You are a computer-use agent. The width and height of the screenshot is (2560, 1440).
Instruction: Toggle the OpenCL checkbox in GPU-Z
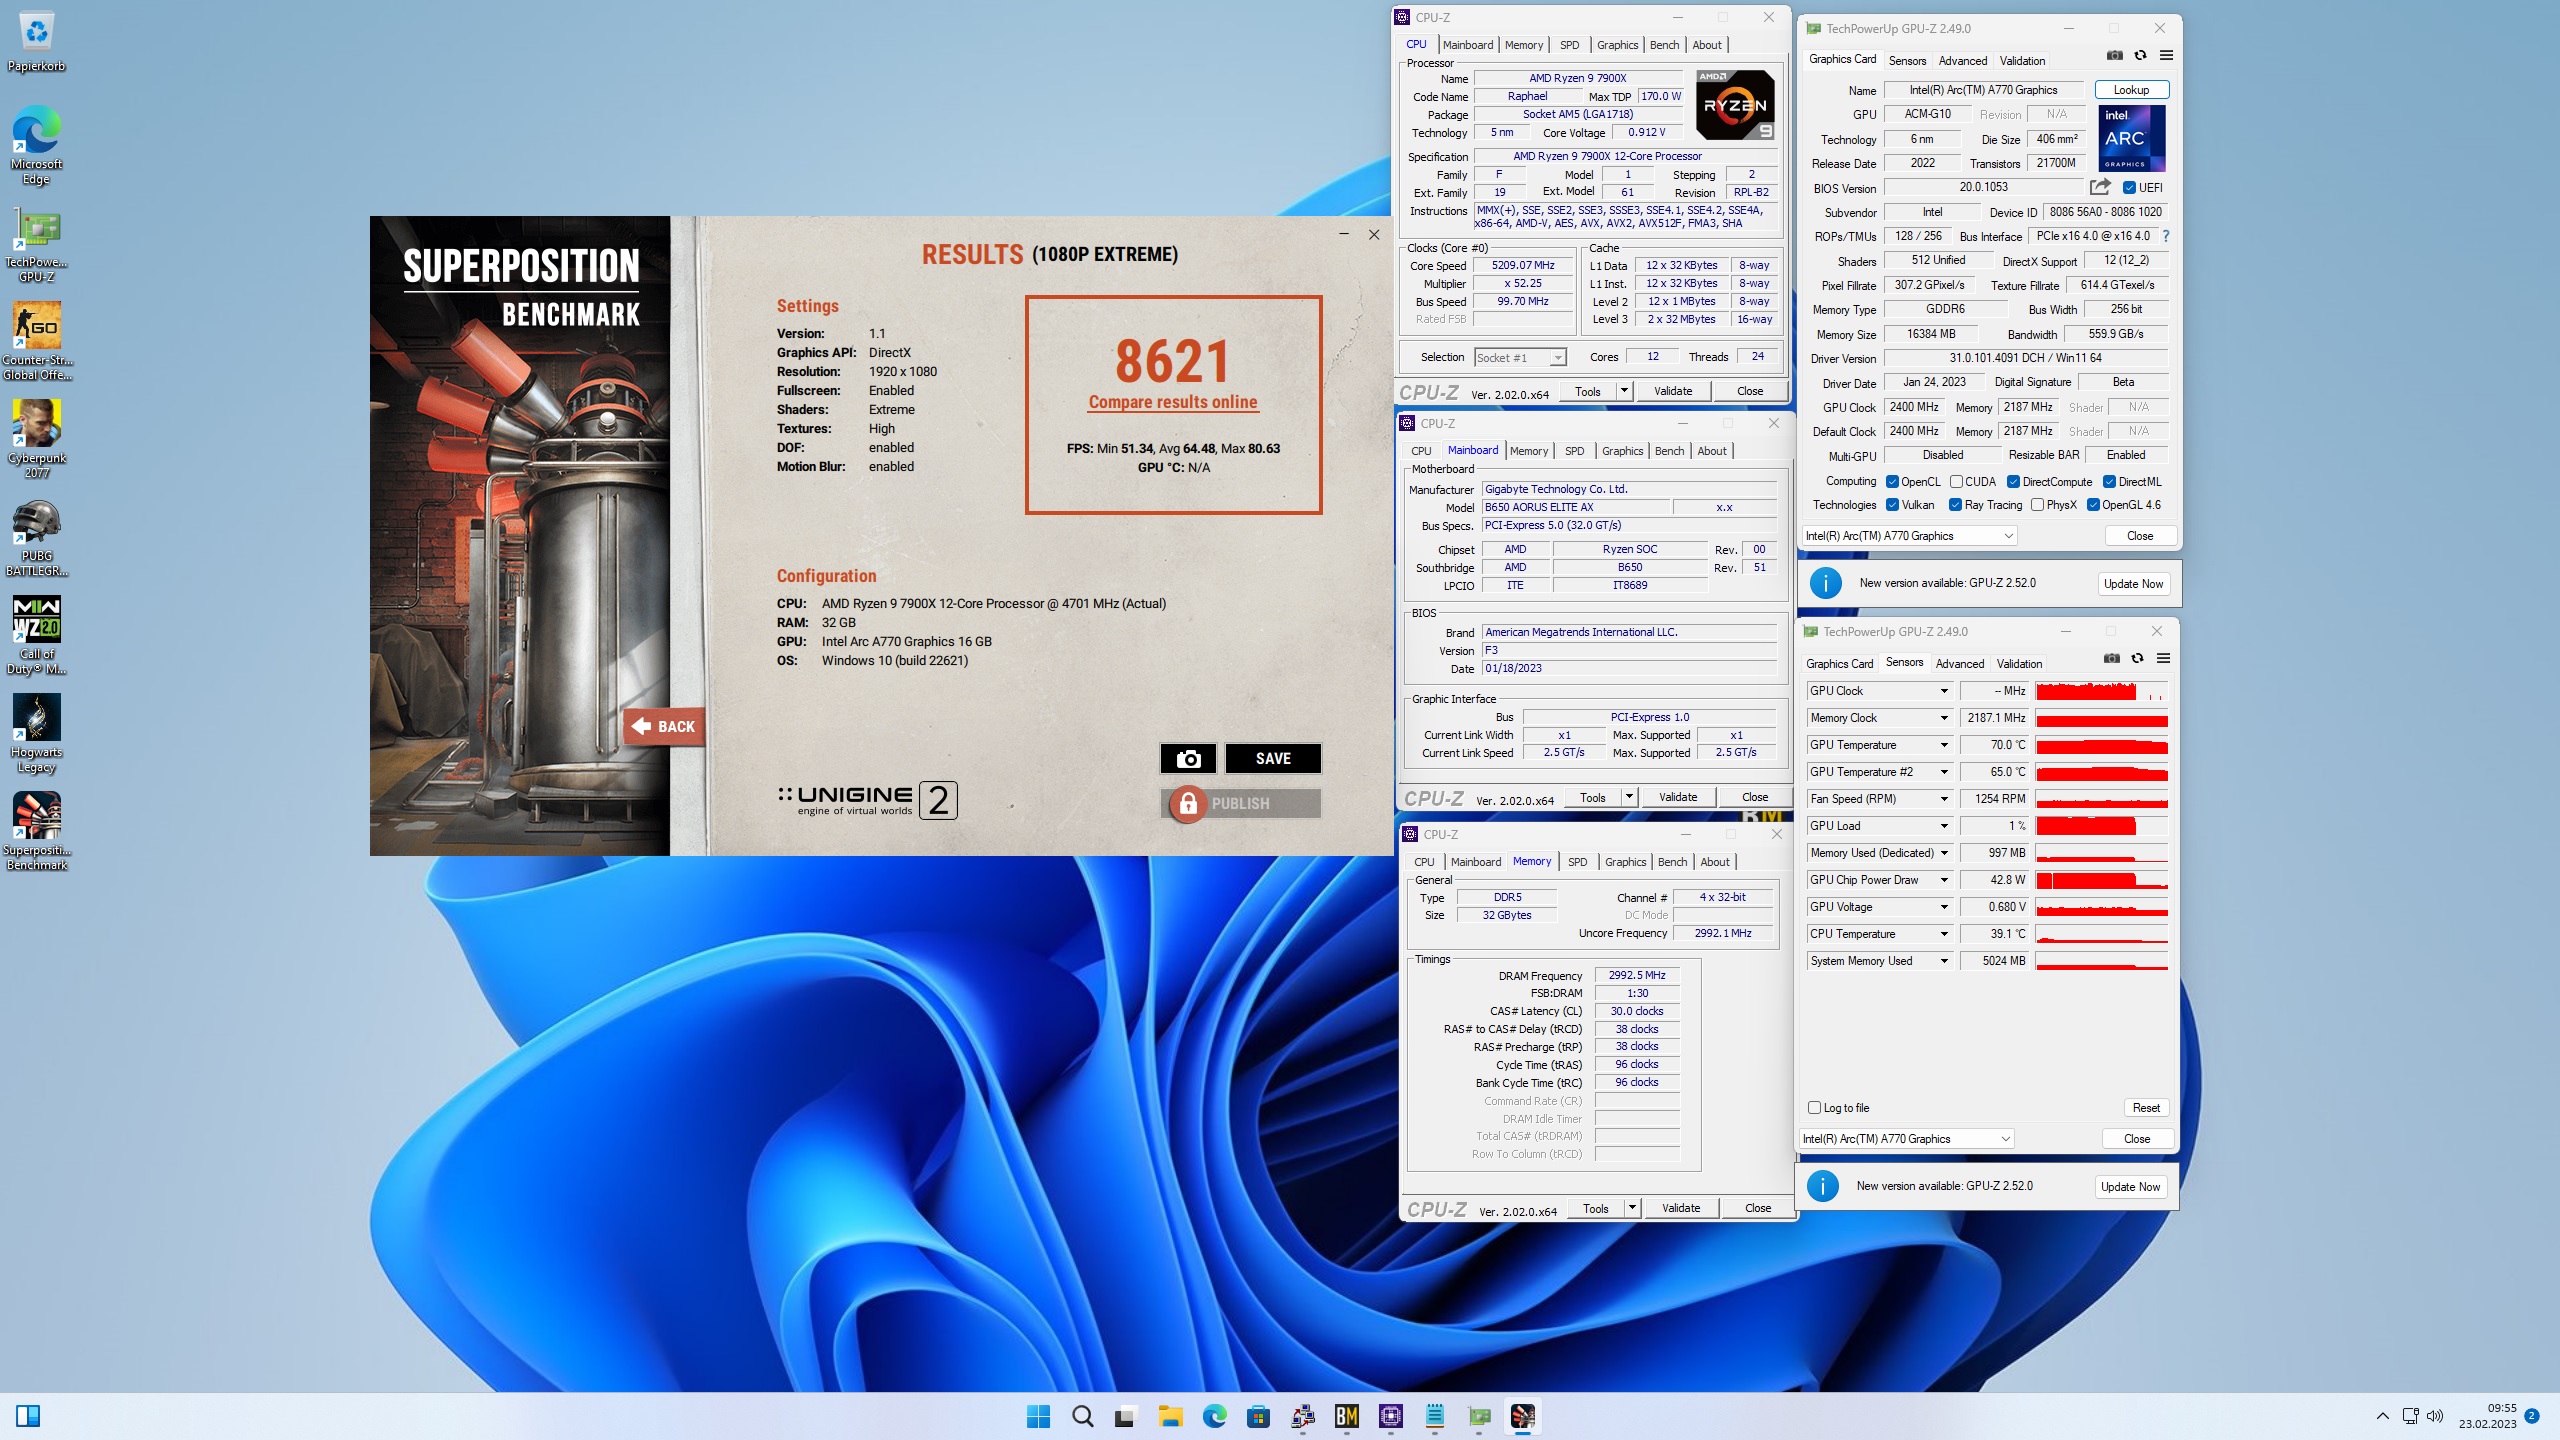coord(1892,482)
